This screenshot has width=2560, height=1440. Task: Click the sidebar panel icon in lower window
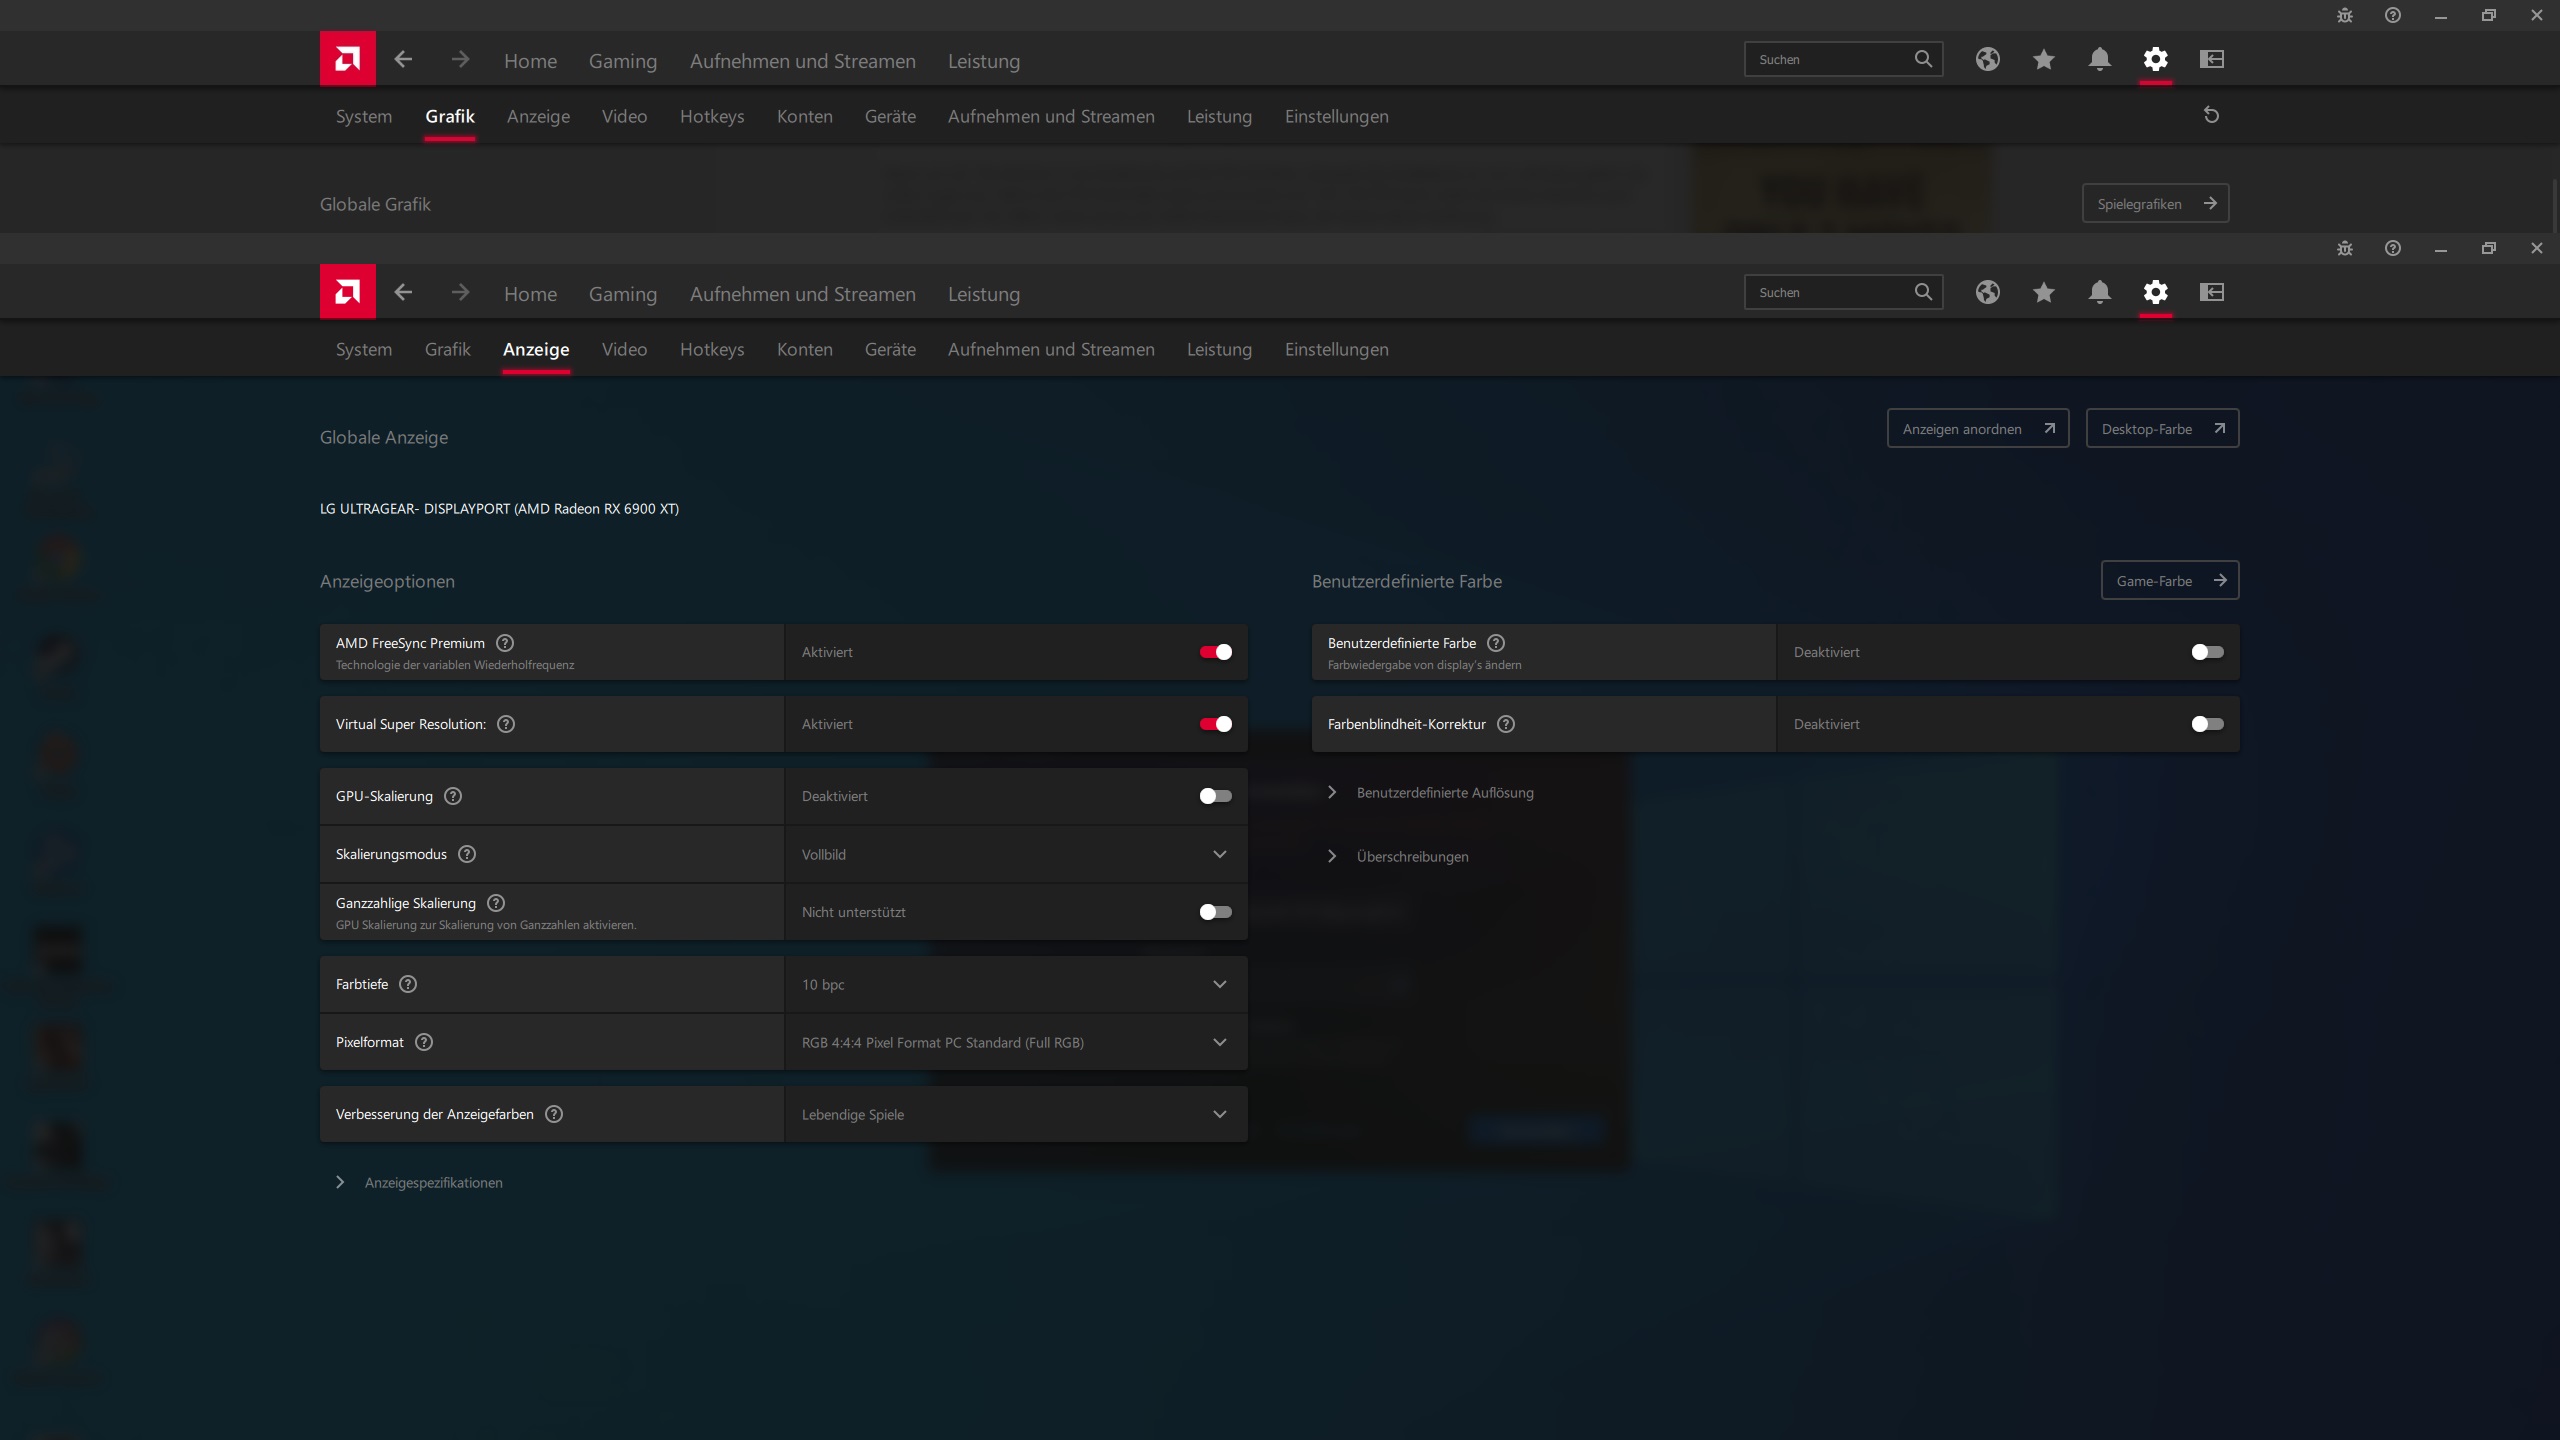pyautogui.click(x=2211, y=292)
